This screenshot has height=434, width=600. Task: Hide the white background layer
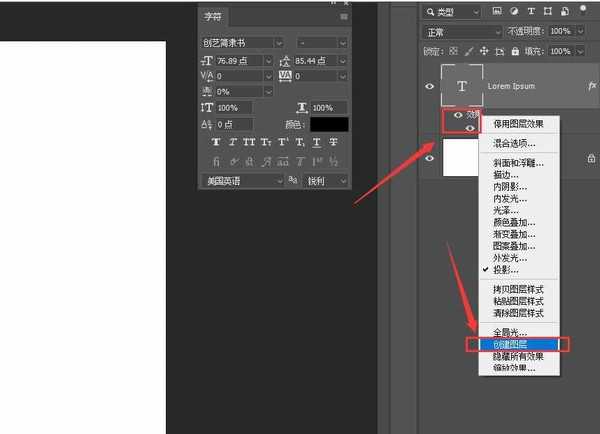pos(430,158)
